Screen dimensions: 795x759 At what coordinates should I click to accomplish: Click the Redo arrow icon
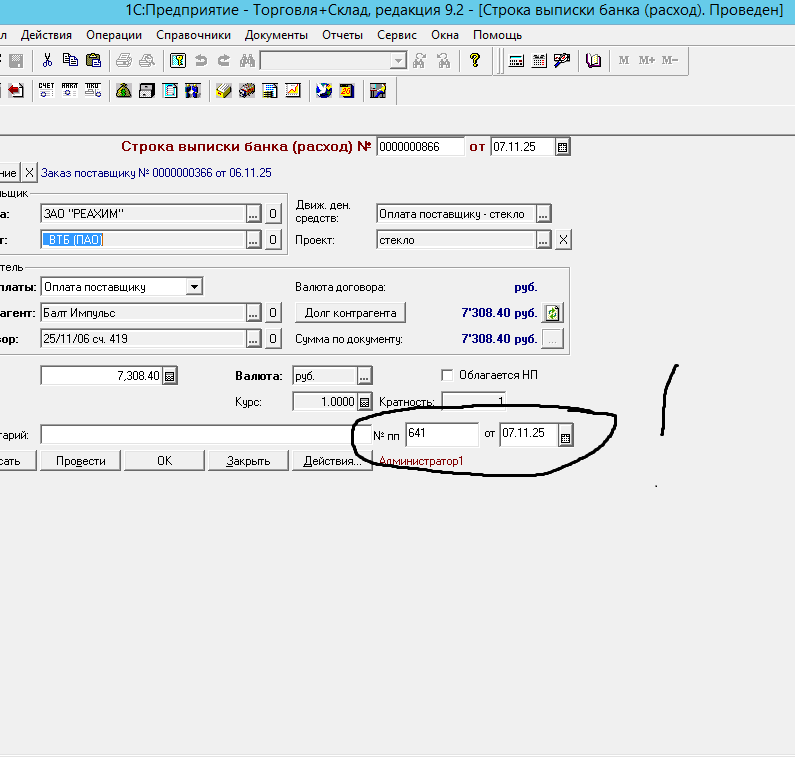(224, 61)
